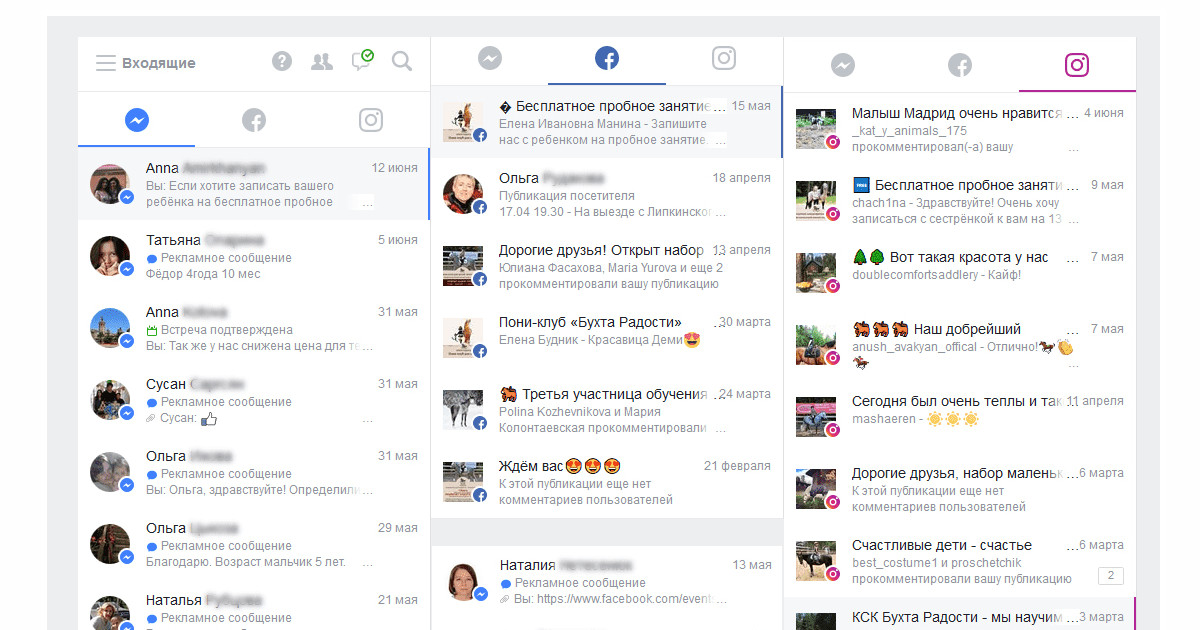Click Ольга's avatar in the Facebook list
This screenshot has height=630, width=1200.
[463, 194]
